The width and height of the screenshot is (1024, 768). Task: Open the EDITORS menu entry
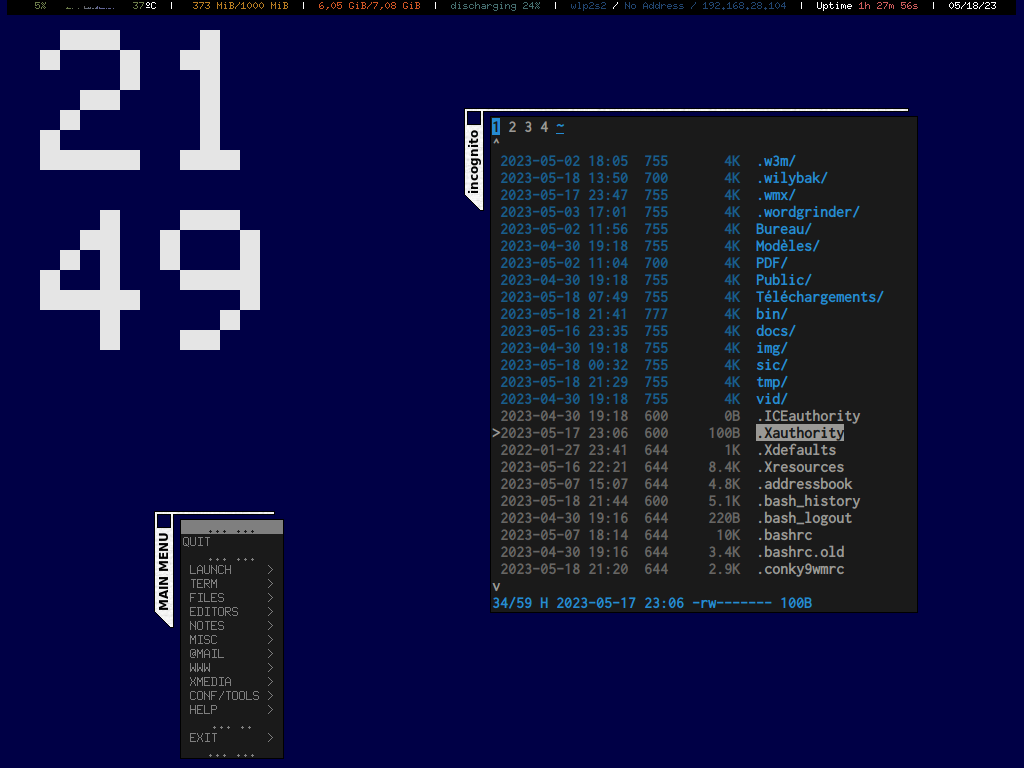coord(214,612)
